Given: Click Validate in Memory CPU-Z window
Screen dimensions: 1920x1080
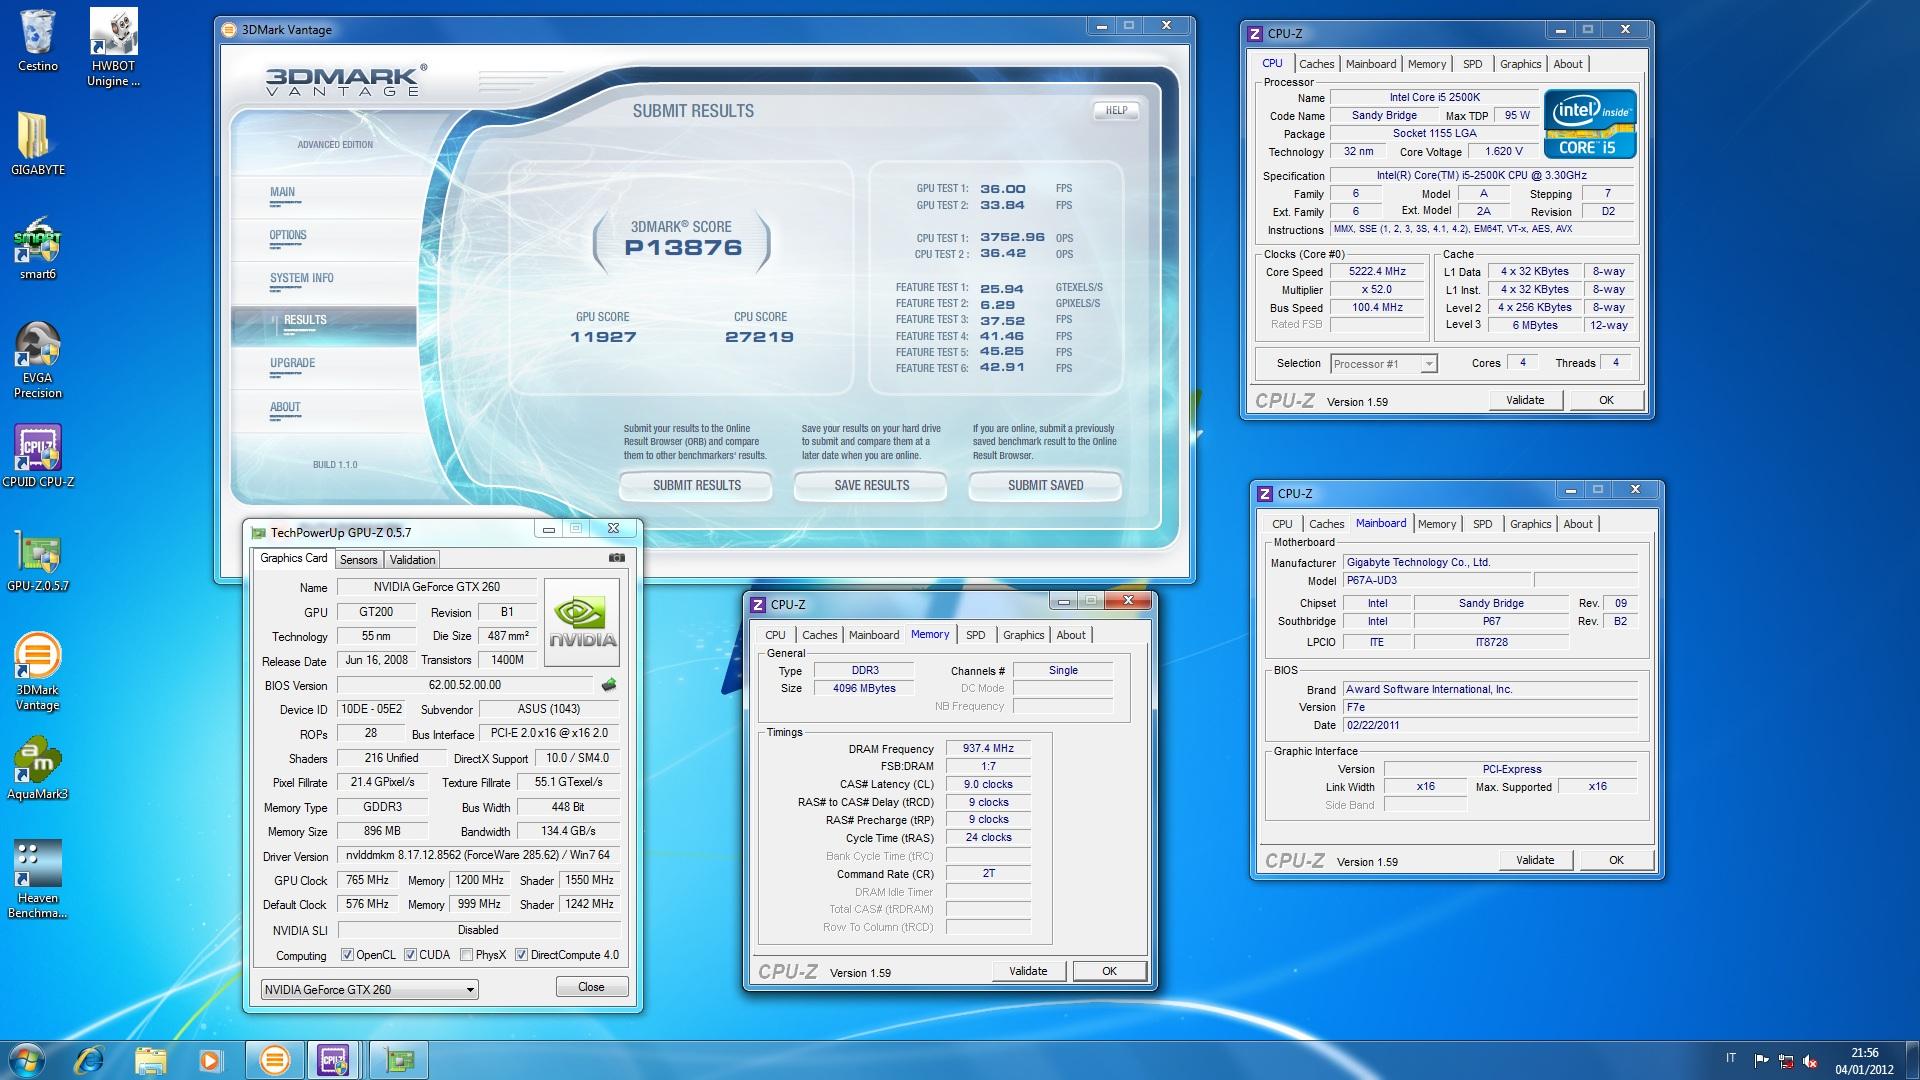Looking at the screenshot, I should 1028,971.
